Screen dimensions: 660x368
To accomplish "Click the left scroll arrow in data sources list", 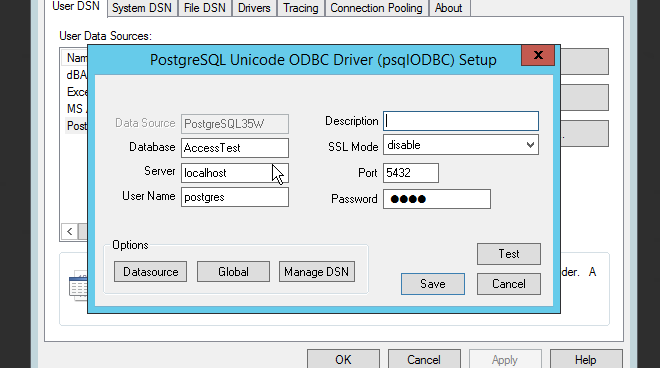I will (x=69, y=231).
